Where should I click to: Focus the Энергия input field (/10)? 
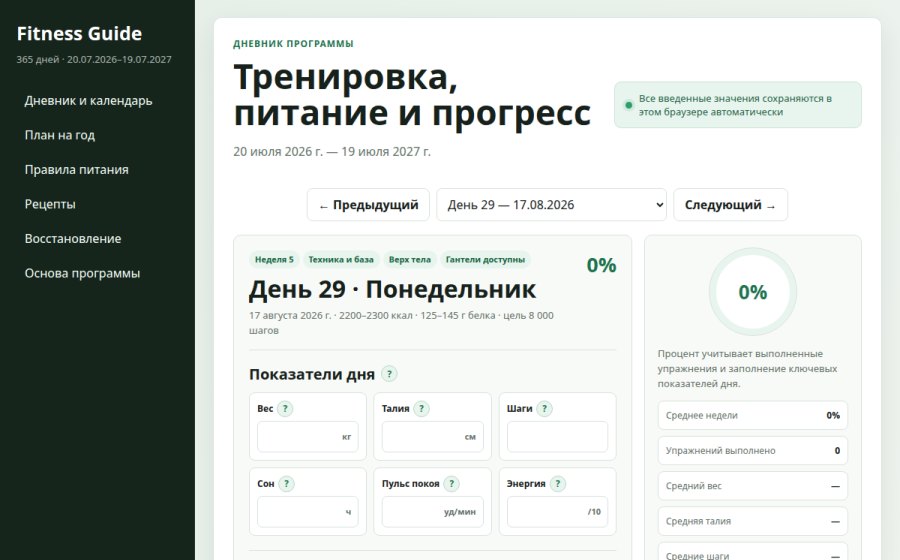click(x=557, y=512)
